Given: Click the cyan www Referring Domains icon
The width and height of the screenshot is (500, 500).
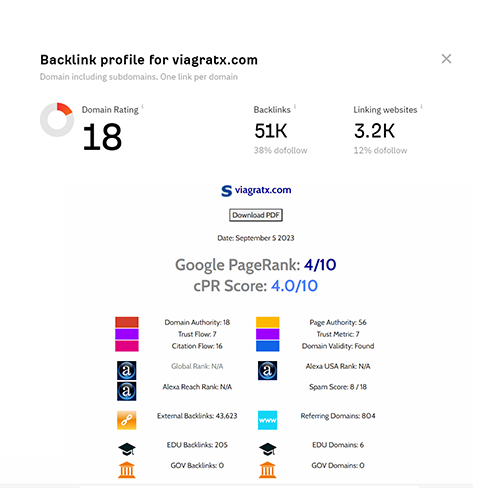Looking at the screenshot, I should click(267, 420).
